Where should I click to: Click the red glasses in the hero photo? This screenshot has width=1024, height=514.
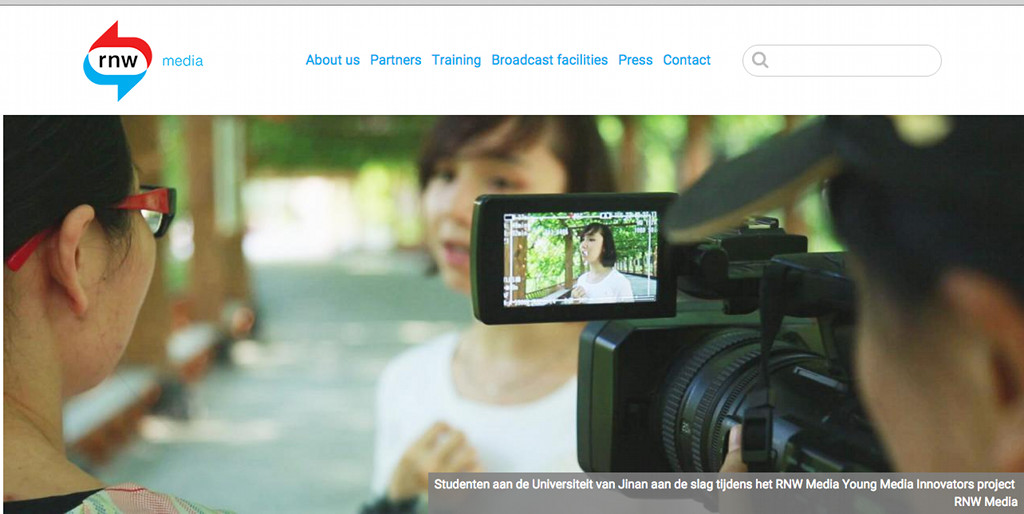pyautogui.click(x=148, y=212)
